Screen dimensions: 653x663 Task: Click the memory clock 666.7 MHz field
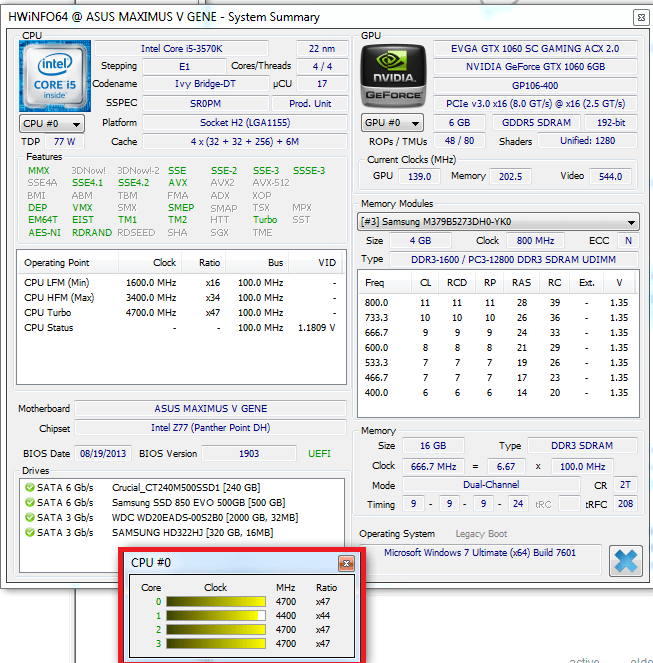[x=434, y=466]
